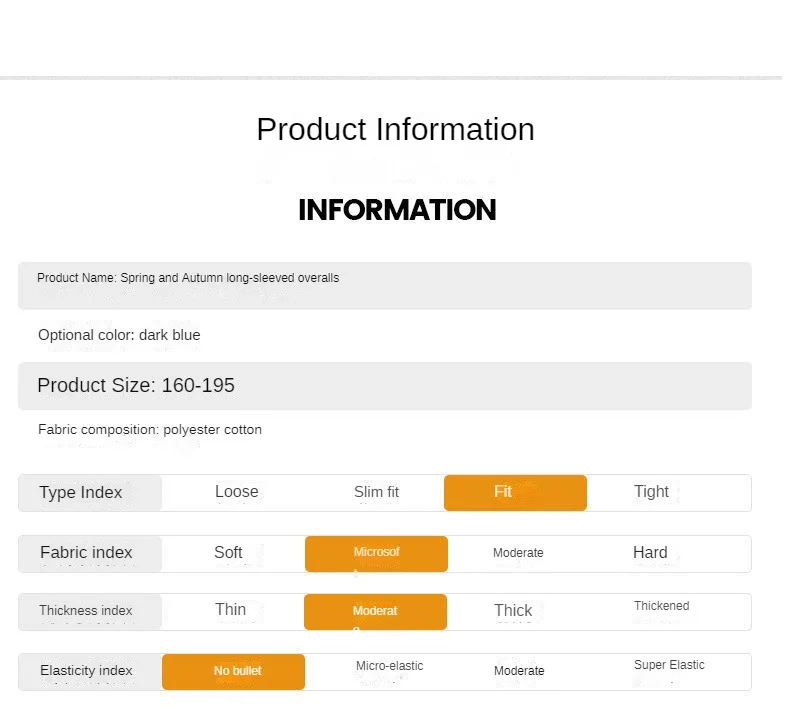This screenshot has width=790, height=717.
Task: Select the Loose option in Type Index
Action: (236, 492)
